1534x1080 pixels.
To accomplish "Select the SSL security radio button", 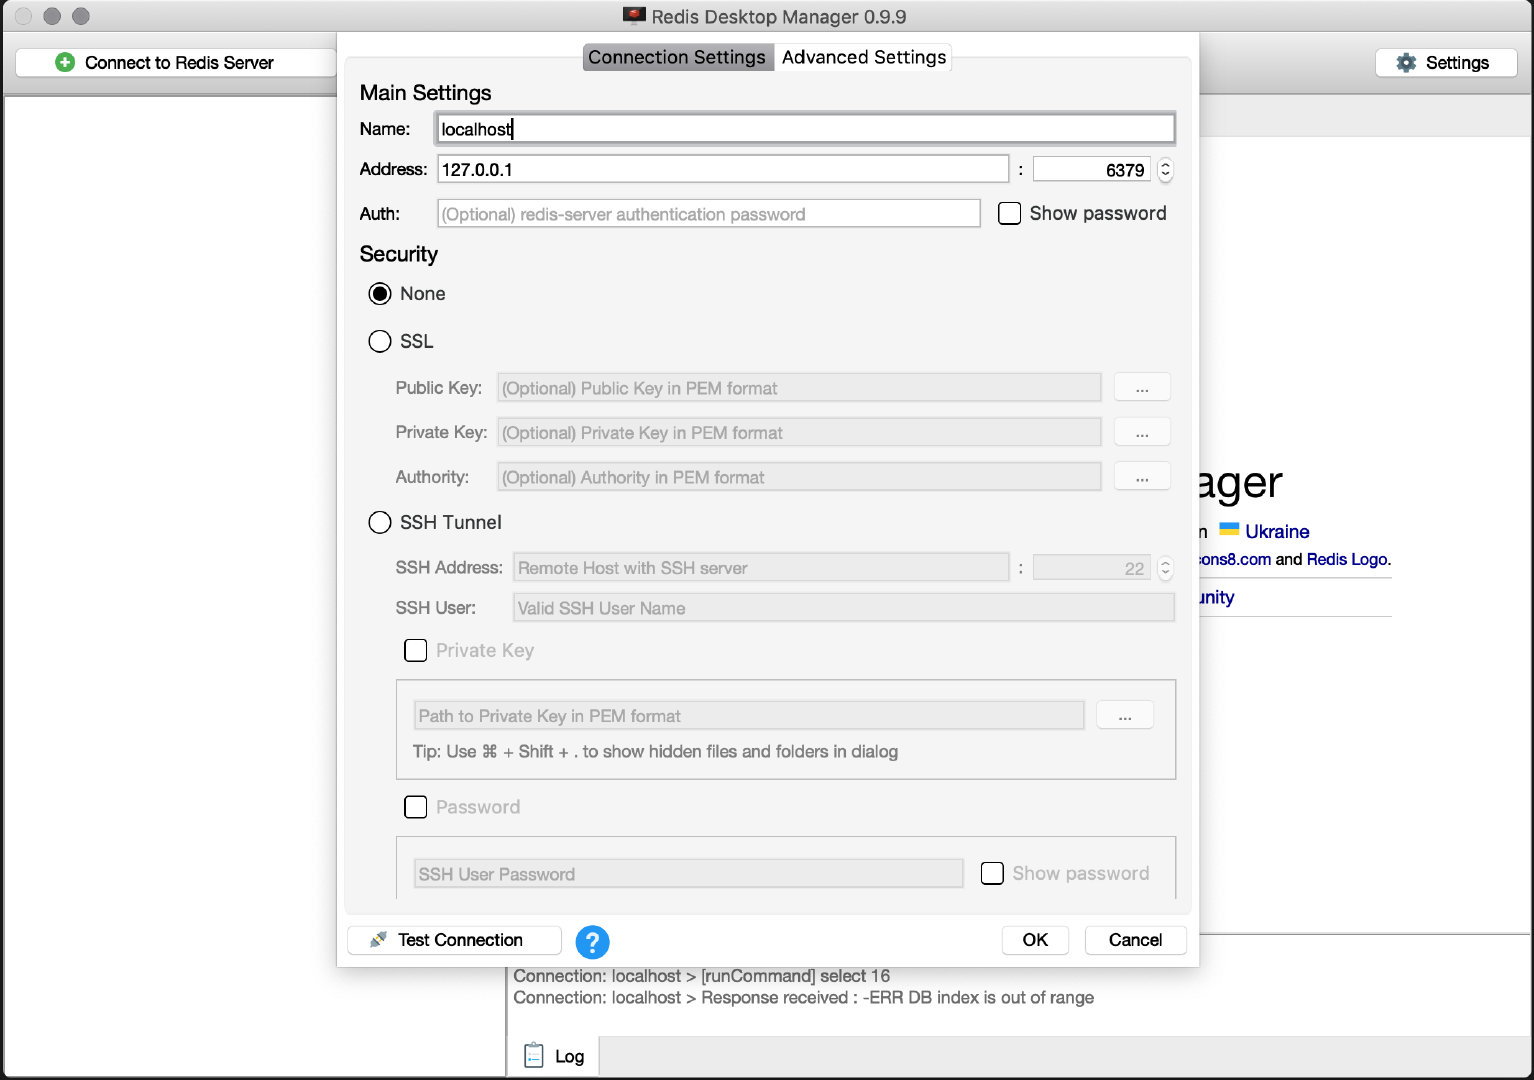I will point(380,342).
